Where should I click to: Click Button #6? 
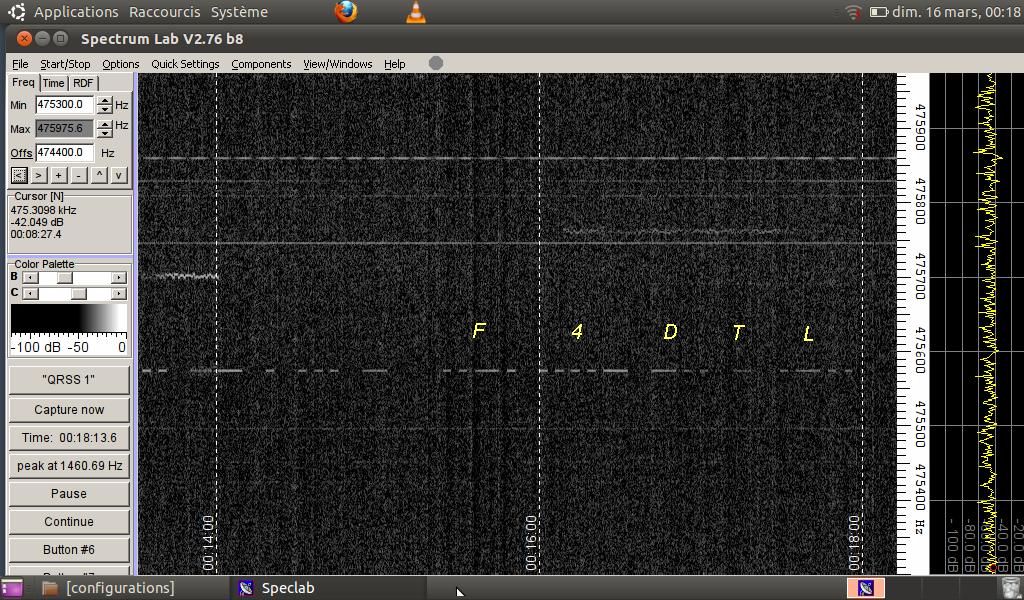coord(69,550)
